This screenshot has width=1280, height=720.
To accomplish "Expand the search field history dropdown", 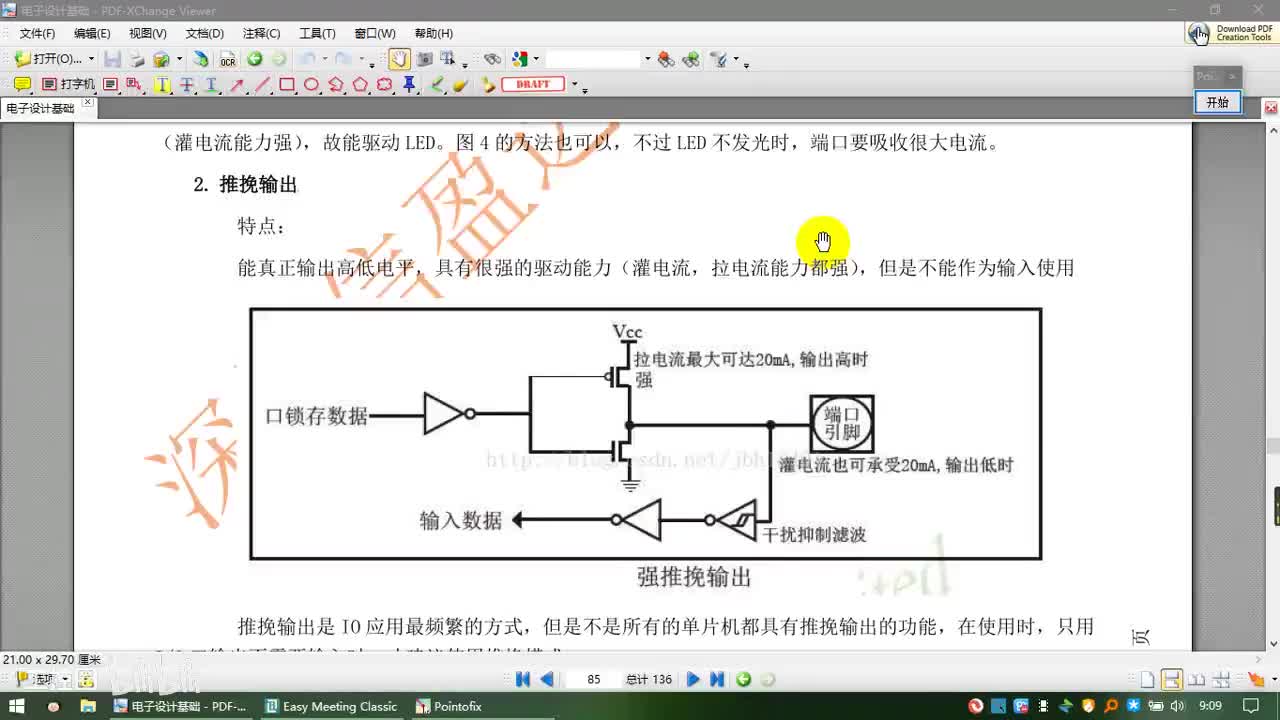I will click(x=647, y=59).
